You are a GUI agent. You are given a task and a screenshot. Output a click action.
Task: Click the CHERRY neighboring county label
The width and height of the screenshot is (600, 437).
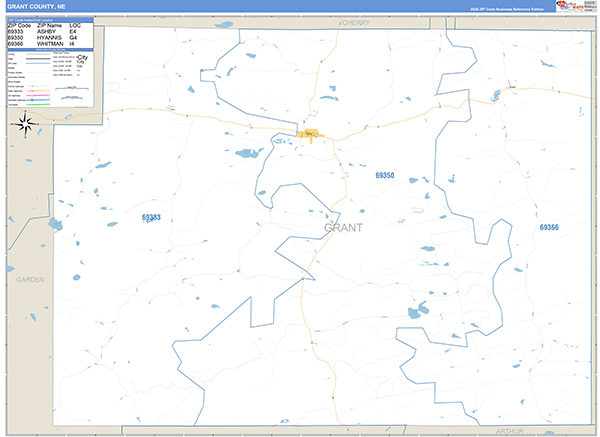point(355,21)
